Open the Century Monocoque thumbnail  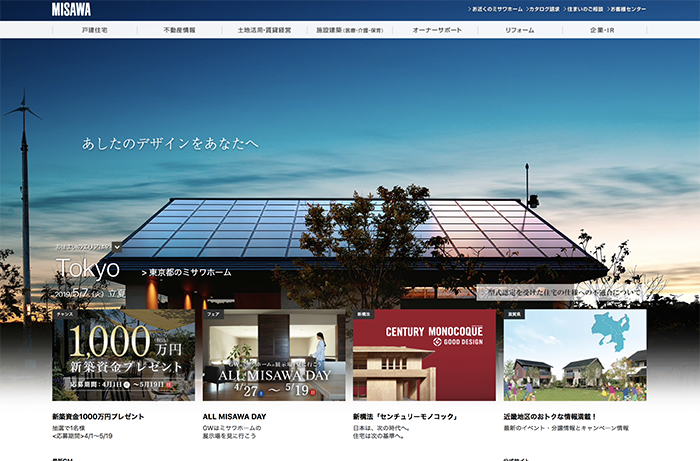click(x=425, y=355)
